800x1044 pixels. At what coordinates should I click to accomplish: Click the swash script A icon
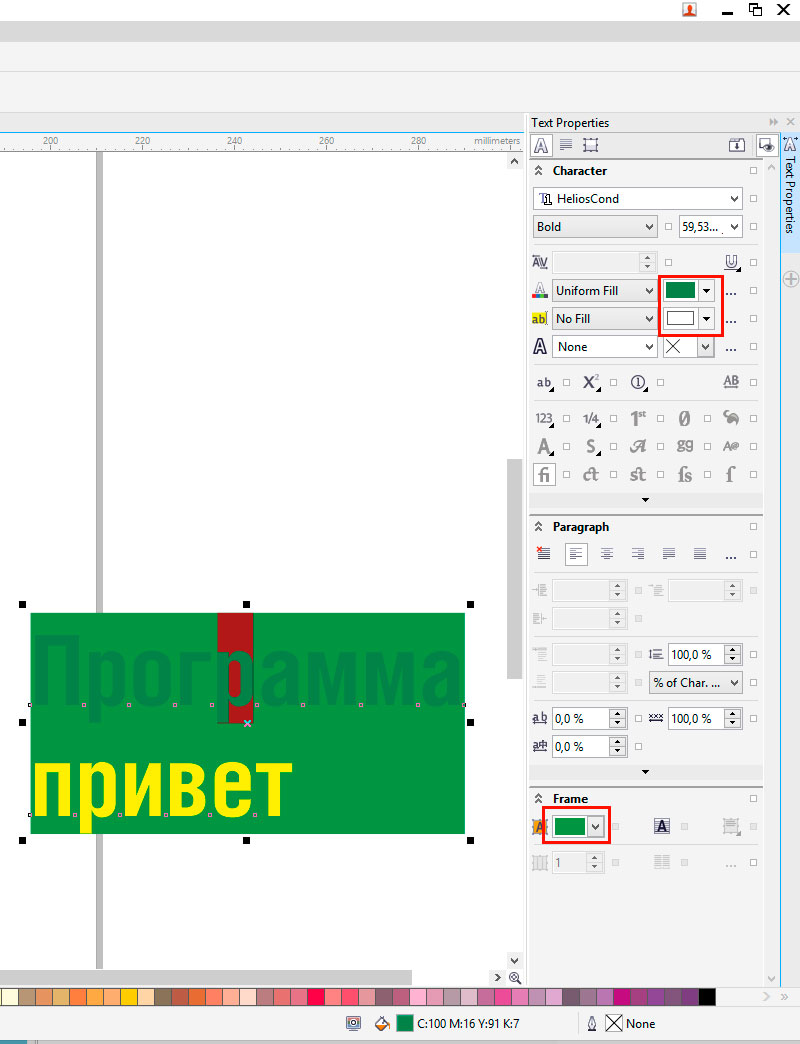[x=638, y=446]
